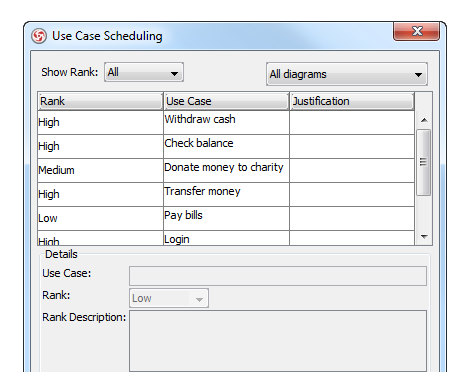Open the Show Rank dropdown
Viewport: 473px width, 372px height.
(144, 72)
